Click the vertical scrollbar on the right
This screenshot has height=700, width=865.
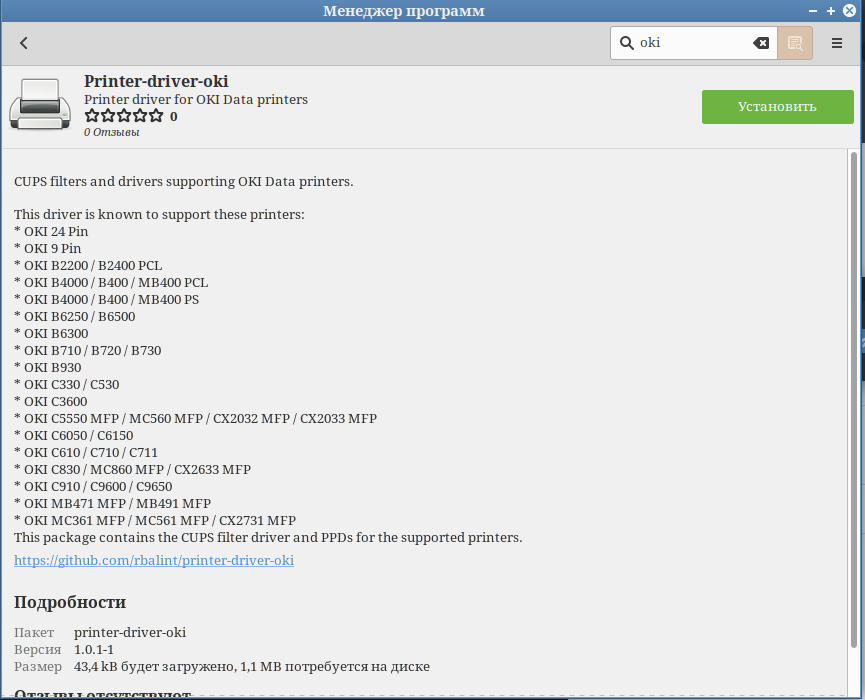coord(853,400)
